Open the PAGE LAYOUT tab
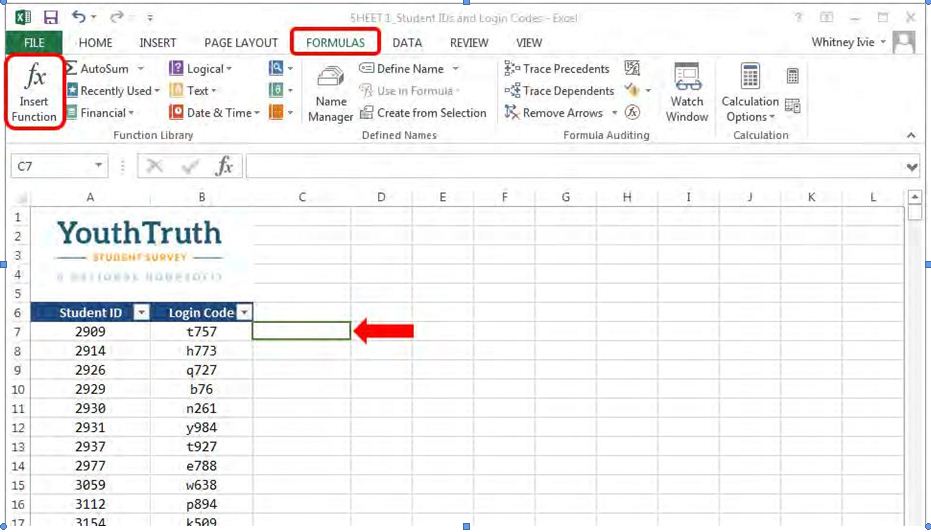This screenshot has height=532, width=931. point(241,43)
